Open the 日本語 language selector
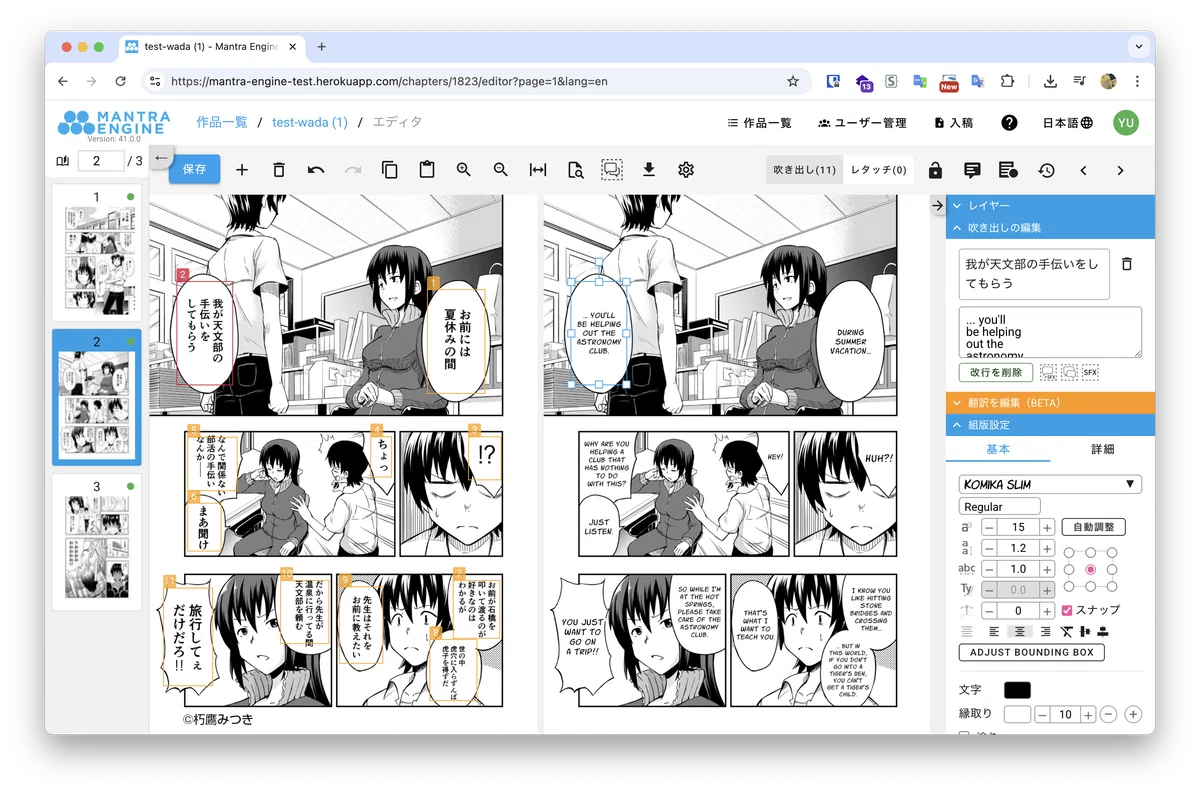Viewport: 1200px width, 794px height. (x=1068, y=123)
